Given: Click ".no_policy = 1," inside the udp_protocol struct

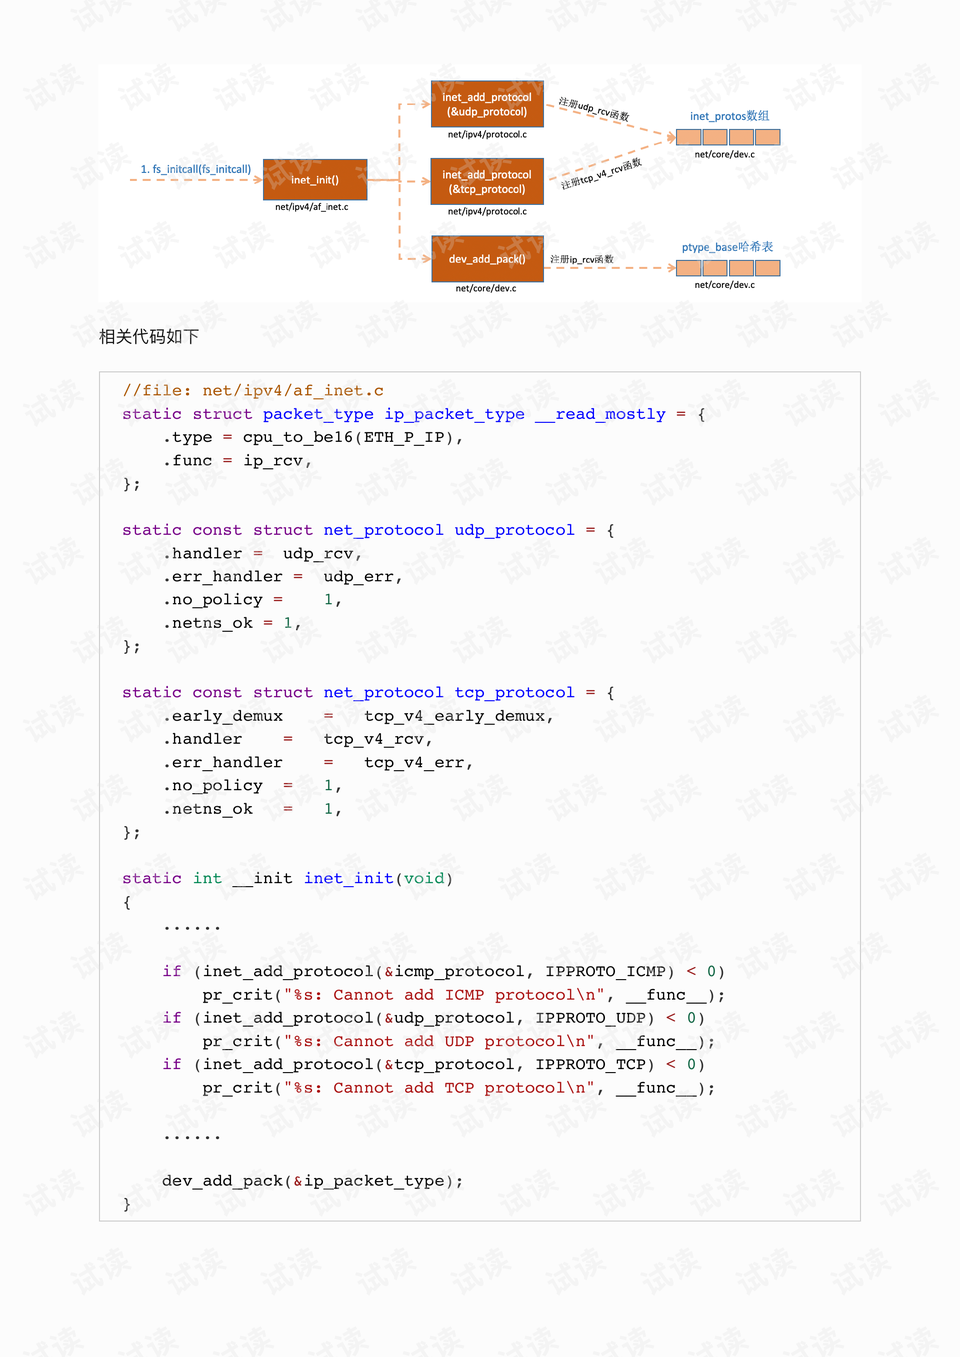Looking at the screenshot, I should pyautogui.click(x=253, y=600).
